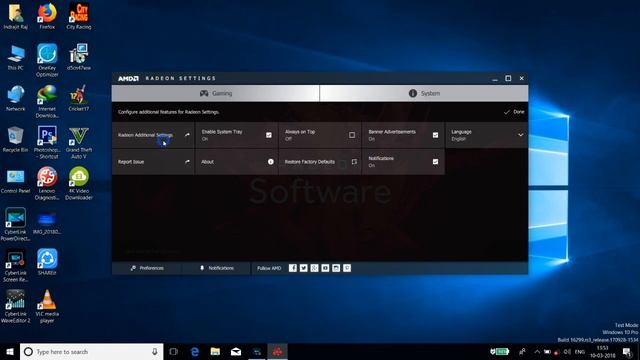This screenshot has height=360, width=640.
Task: Open File Explorer from taskbar
Action: [x=215, y=352]
